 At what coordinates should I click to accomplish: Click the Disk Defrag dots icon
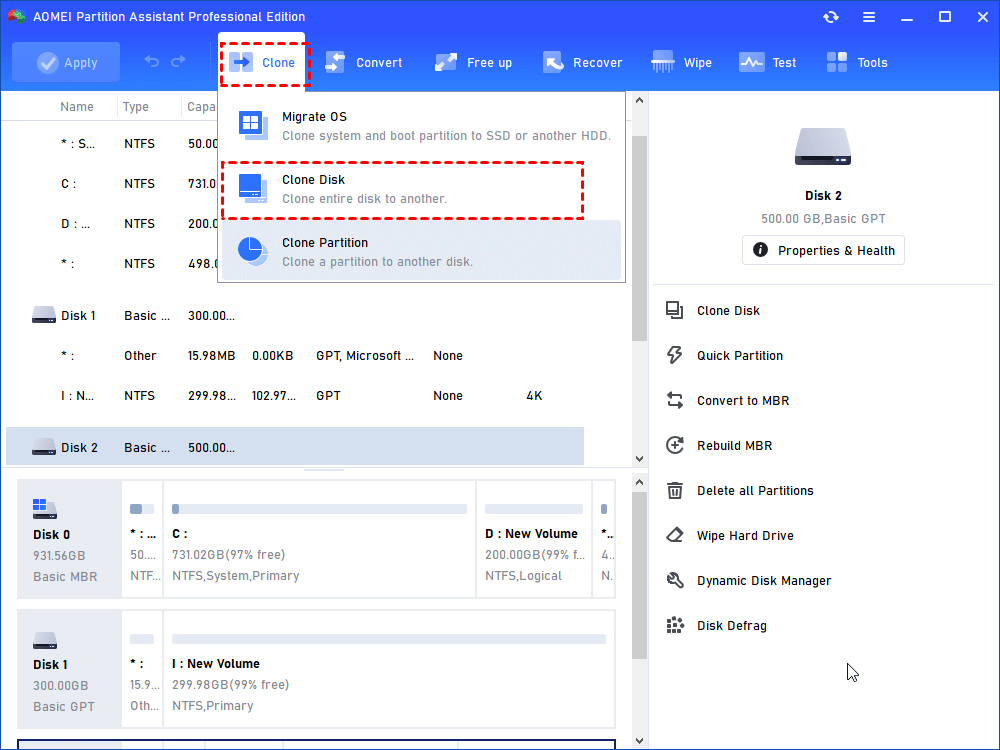point(675,626)
